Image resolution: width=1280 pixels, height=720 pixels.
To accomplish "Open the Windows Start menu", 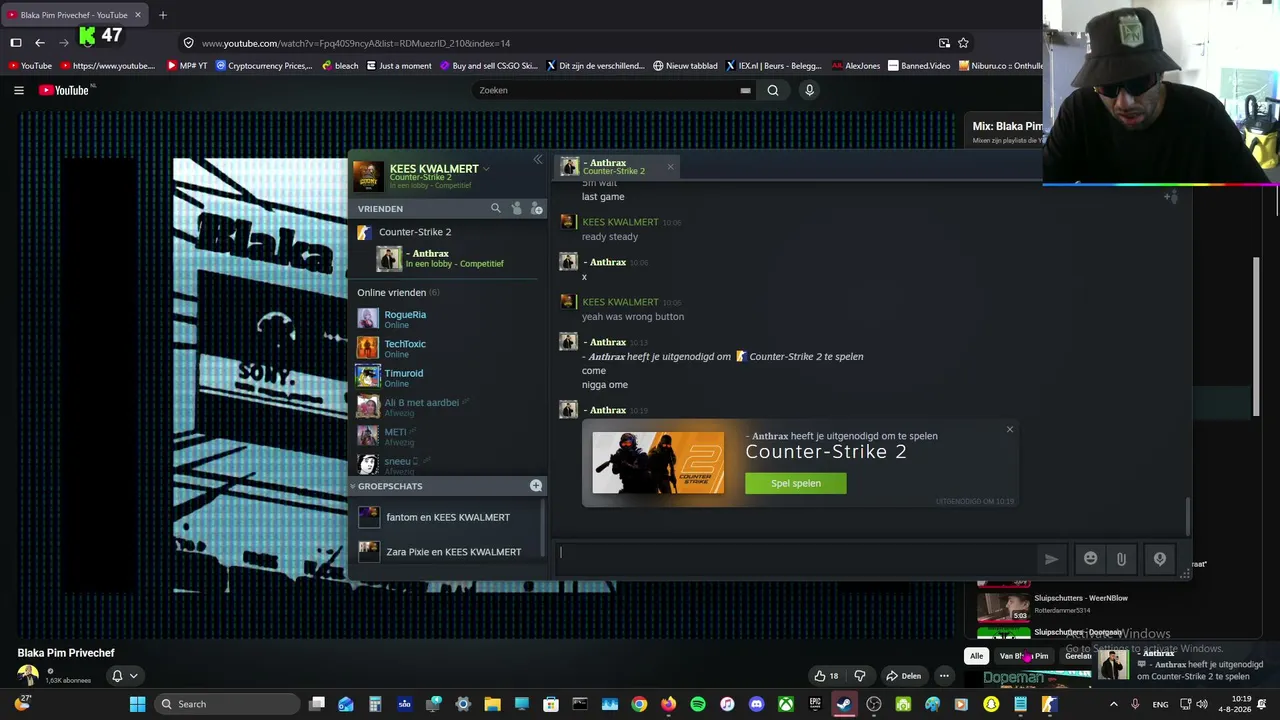I will [138, 704].
